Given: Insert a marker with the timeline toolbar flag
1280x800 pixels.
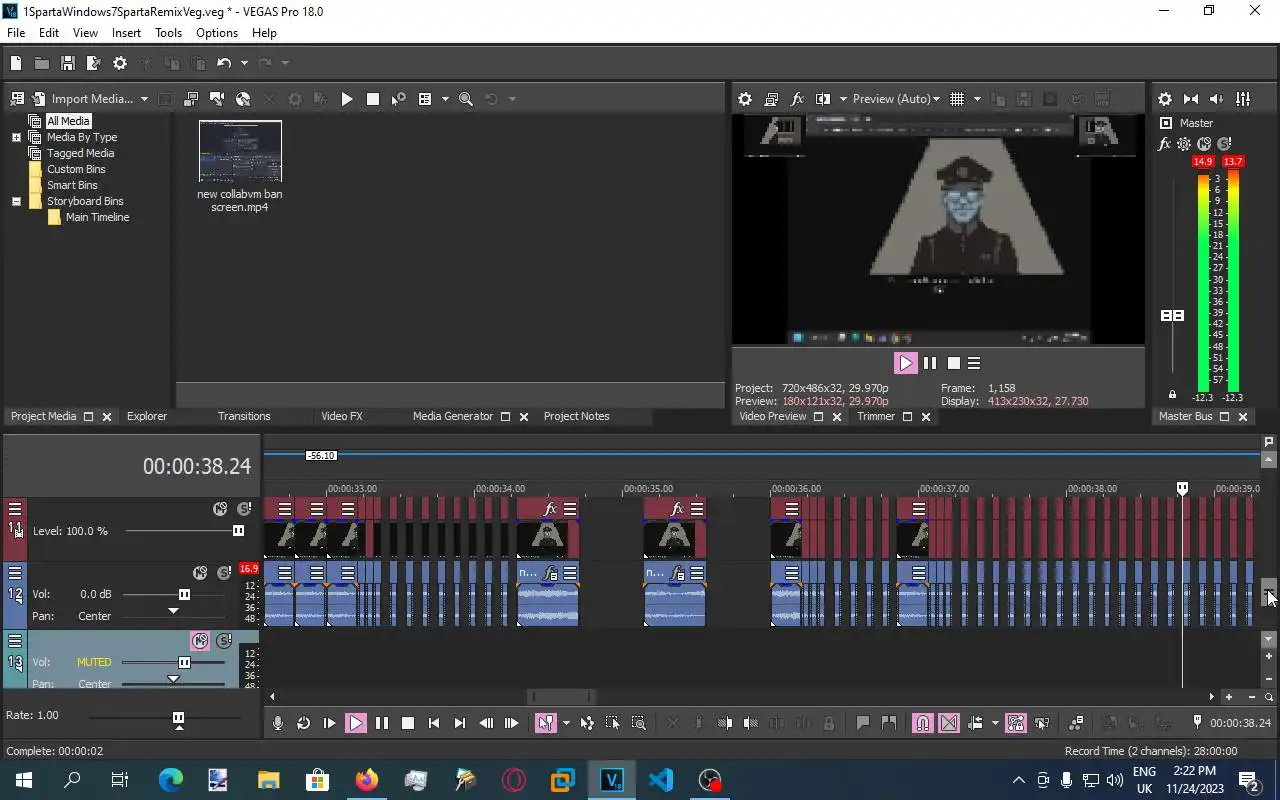Looking at the screenshot, I should coord(863,723).
